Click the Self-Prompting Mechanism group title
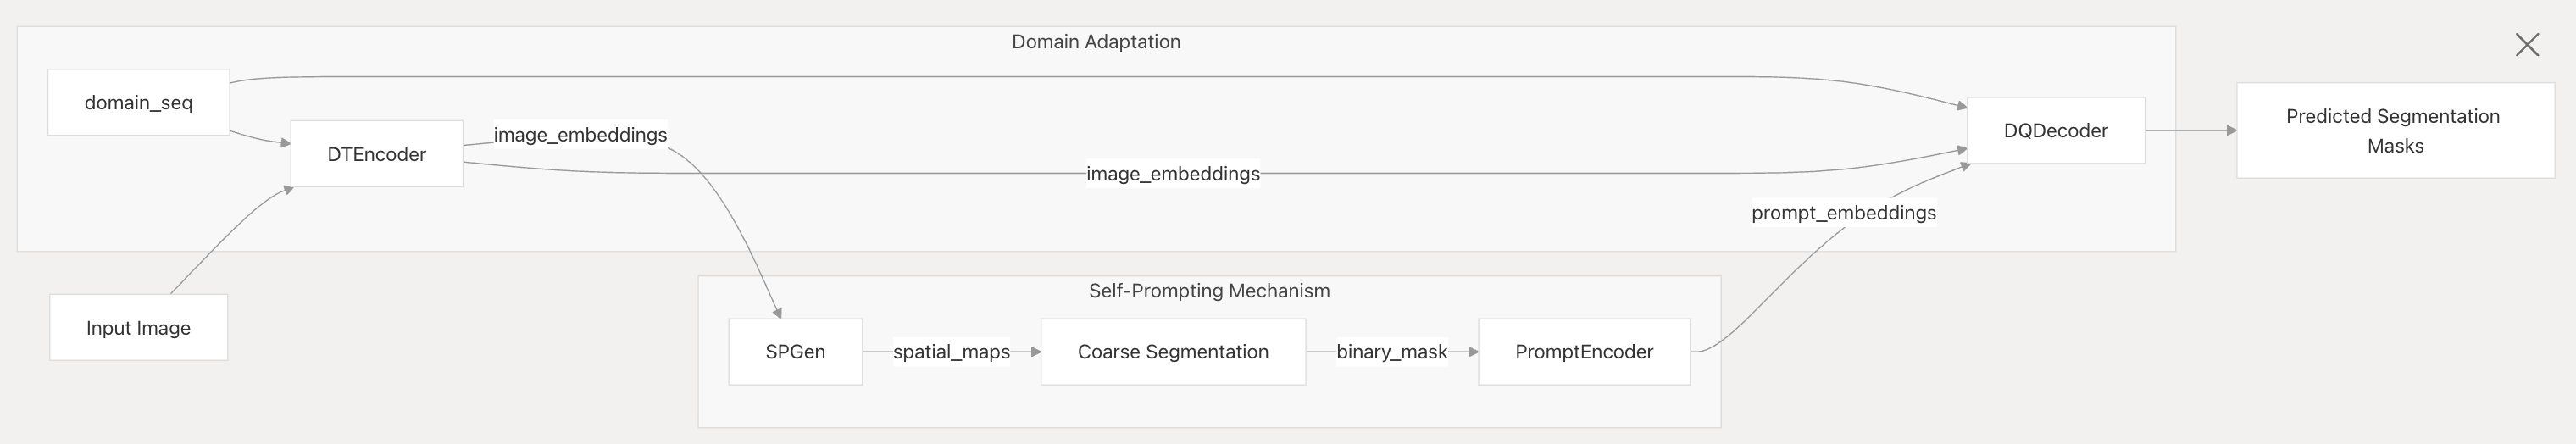2576x444 pixels. (1208, 291)
